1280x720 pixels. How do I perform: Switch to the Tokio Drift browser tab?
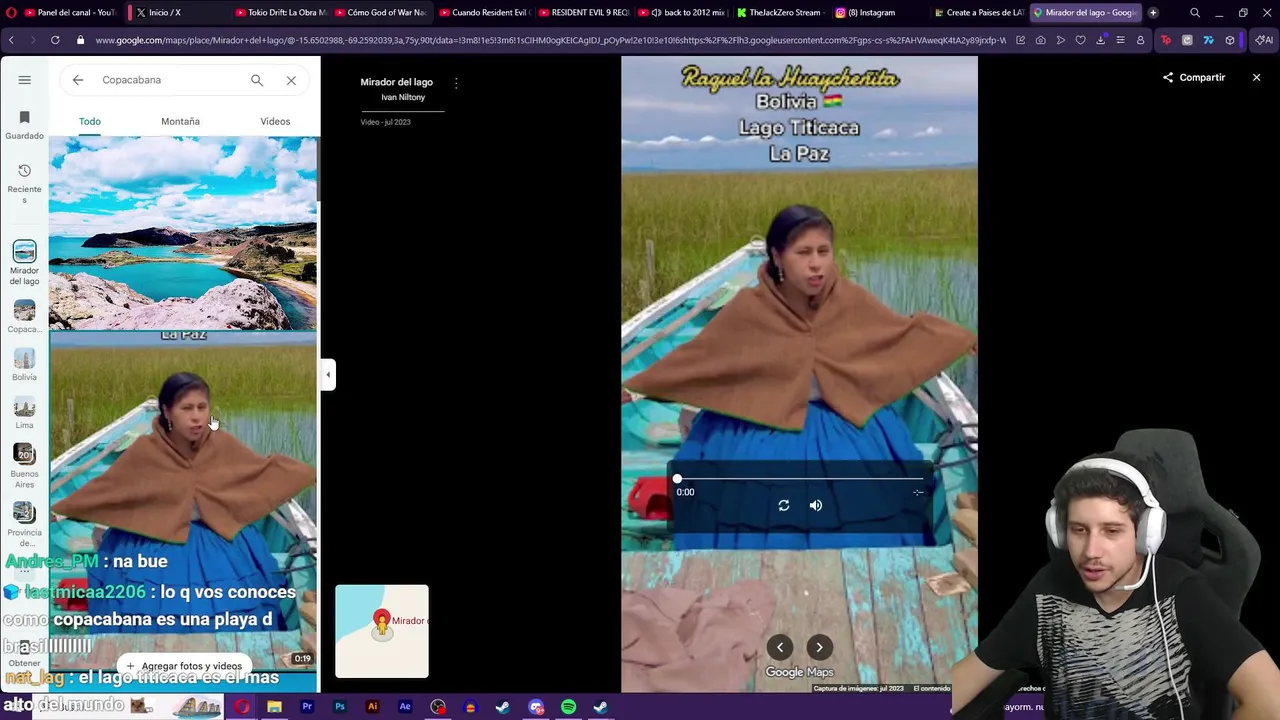point(280,13)
